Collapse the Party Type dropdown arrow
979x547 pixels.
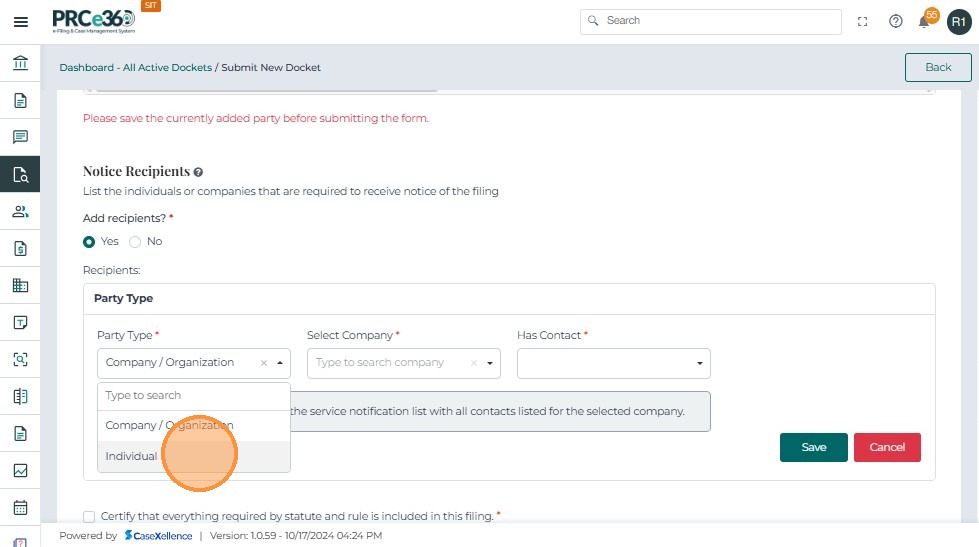click(280, 363)
